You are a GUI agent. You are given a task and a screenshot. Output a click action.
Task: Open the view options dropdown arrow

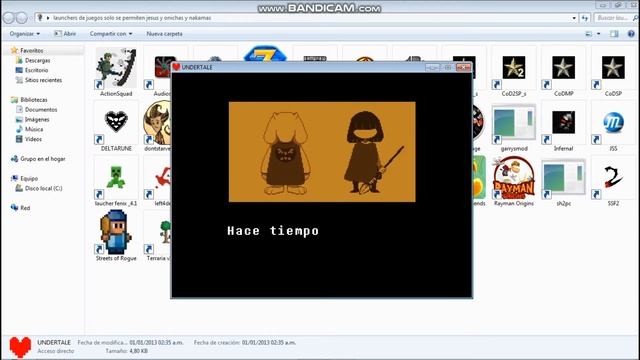[x=598, y=34]
